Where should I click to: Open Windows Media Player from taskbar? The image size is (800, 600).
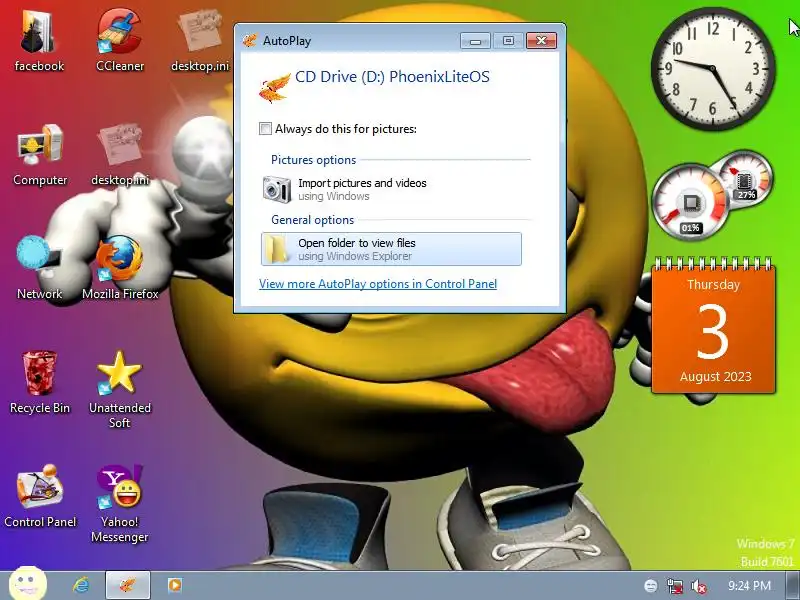(174, 585)
